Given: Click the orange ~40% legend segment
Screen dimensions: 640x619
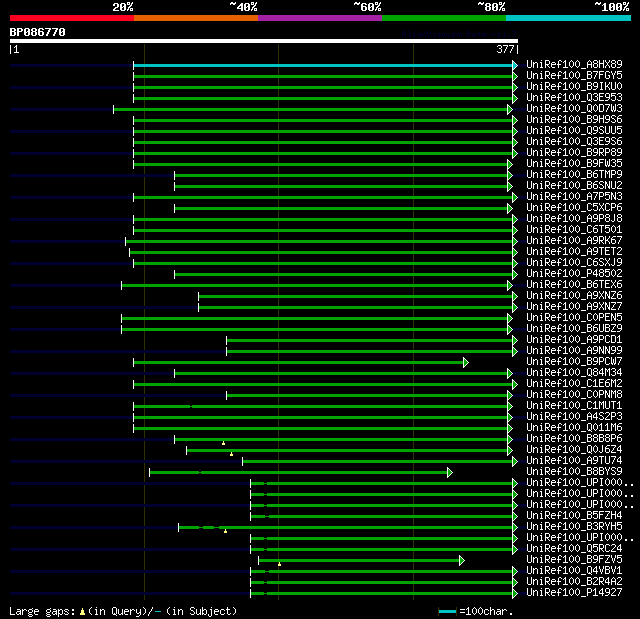Looking at the screenshot, I should pos(196,18).
